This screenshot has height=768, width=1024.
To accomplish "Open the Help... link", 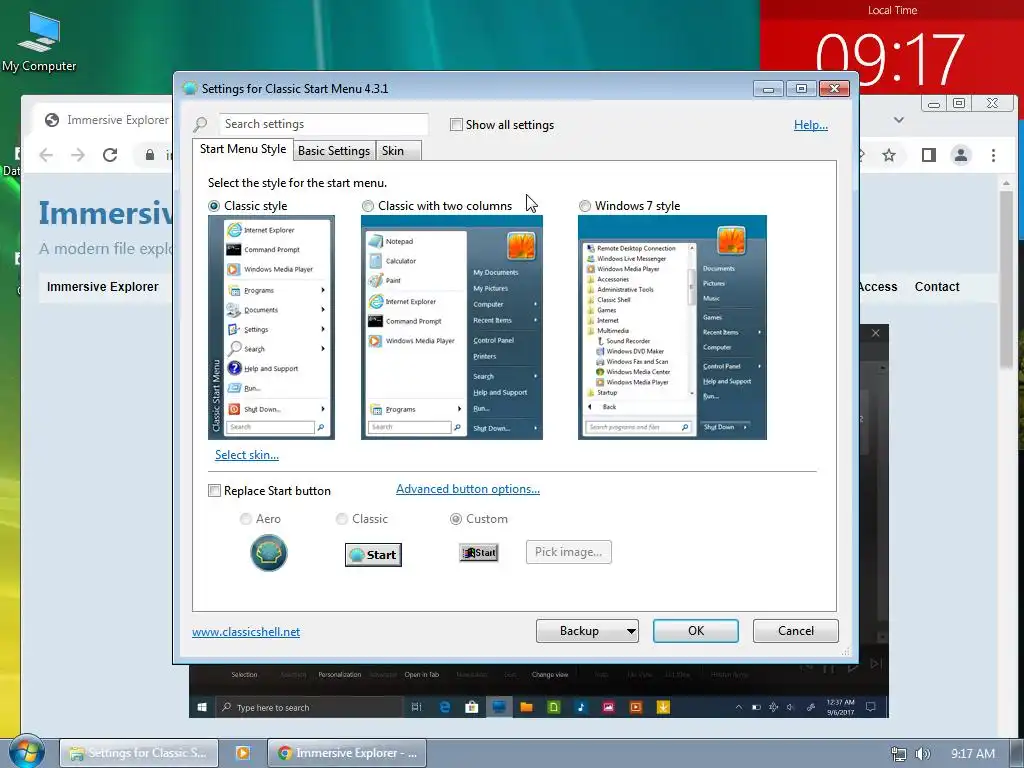I will coord(810,125).
